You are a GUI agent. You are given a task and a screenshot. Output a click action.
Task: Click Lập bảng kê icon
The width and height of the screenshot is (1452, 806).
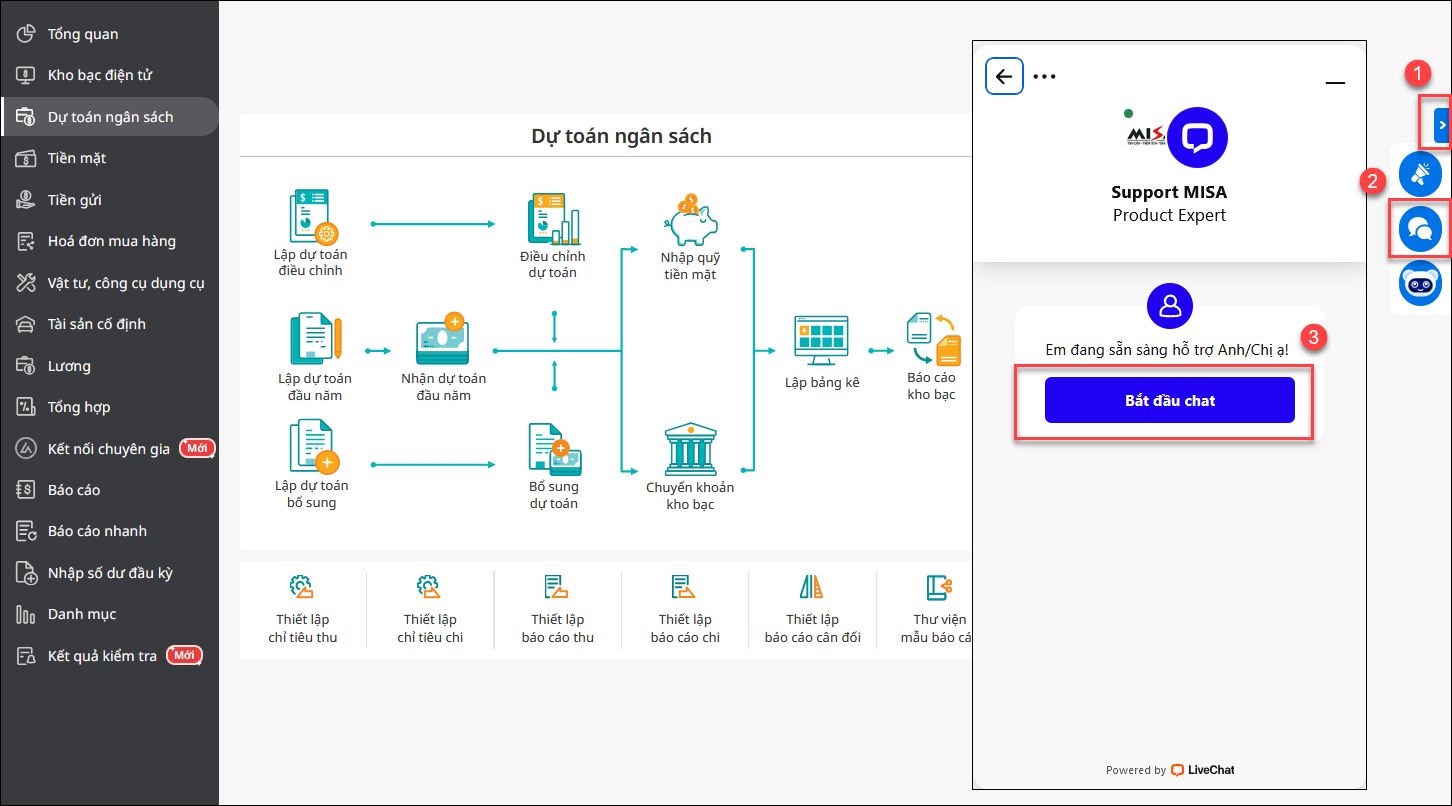click(821, 341)
